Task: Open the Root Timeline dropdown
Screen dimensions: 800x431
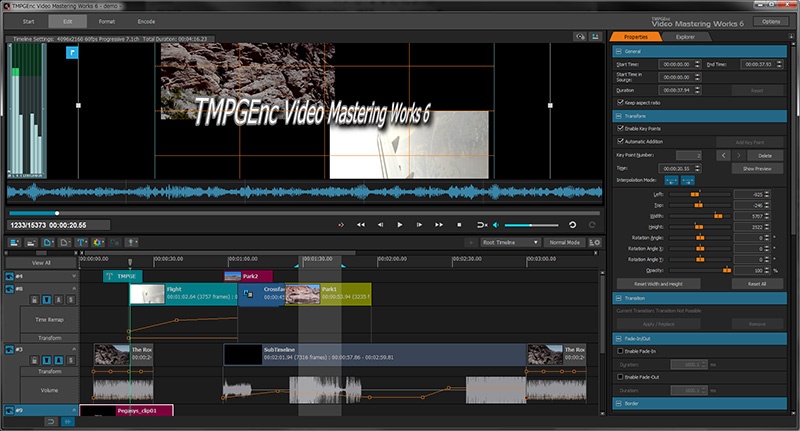Action: (x=510, y=243)
